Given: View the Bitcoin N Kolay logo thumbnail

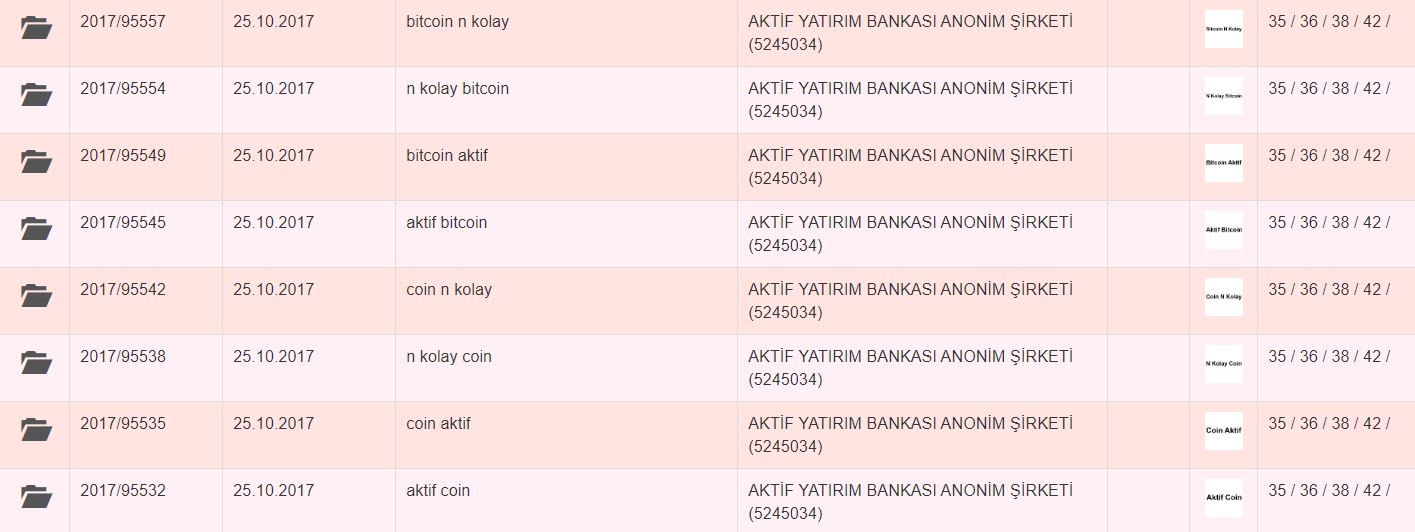Looking at the screenshot, I should pyautogui.click(x=1224, y=29).
